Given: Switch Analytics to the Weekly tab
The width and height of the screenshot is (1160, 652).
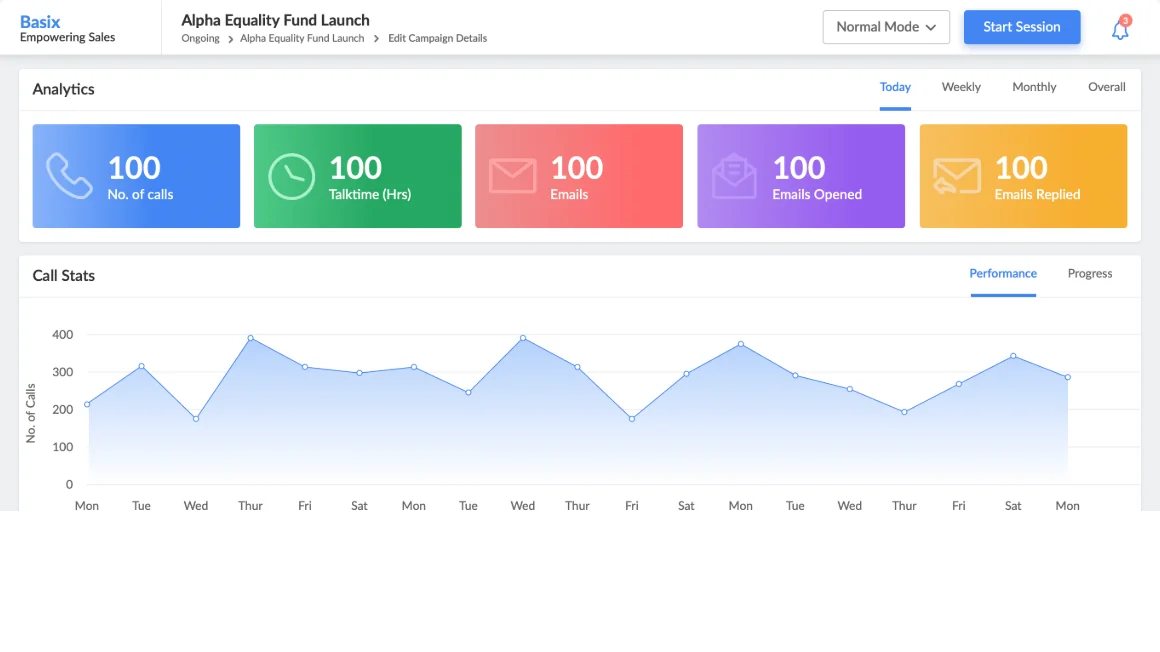Looking at the screenshot, I should coord(961,87).
